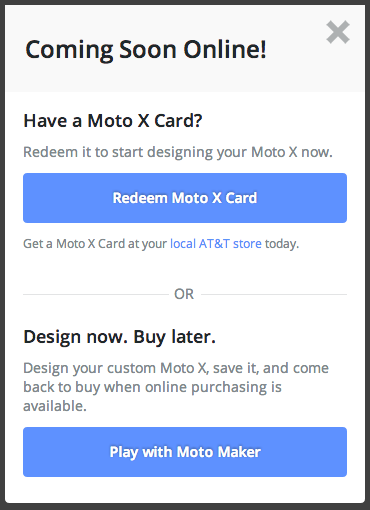Screen dimensions: 370x510
Task: Click the Play with Moto Maker button
Action: tap(185, 452)
